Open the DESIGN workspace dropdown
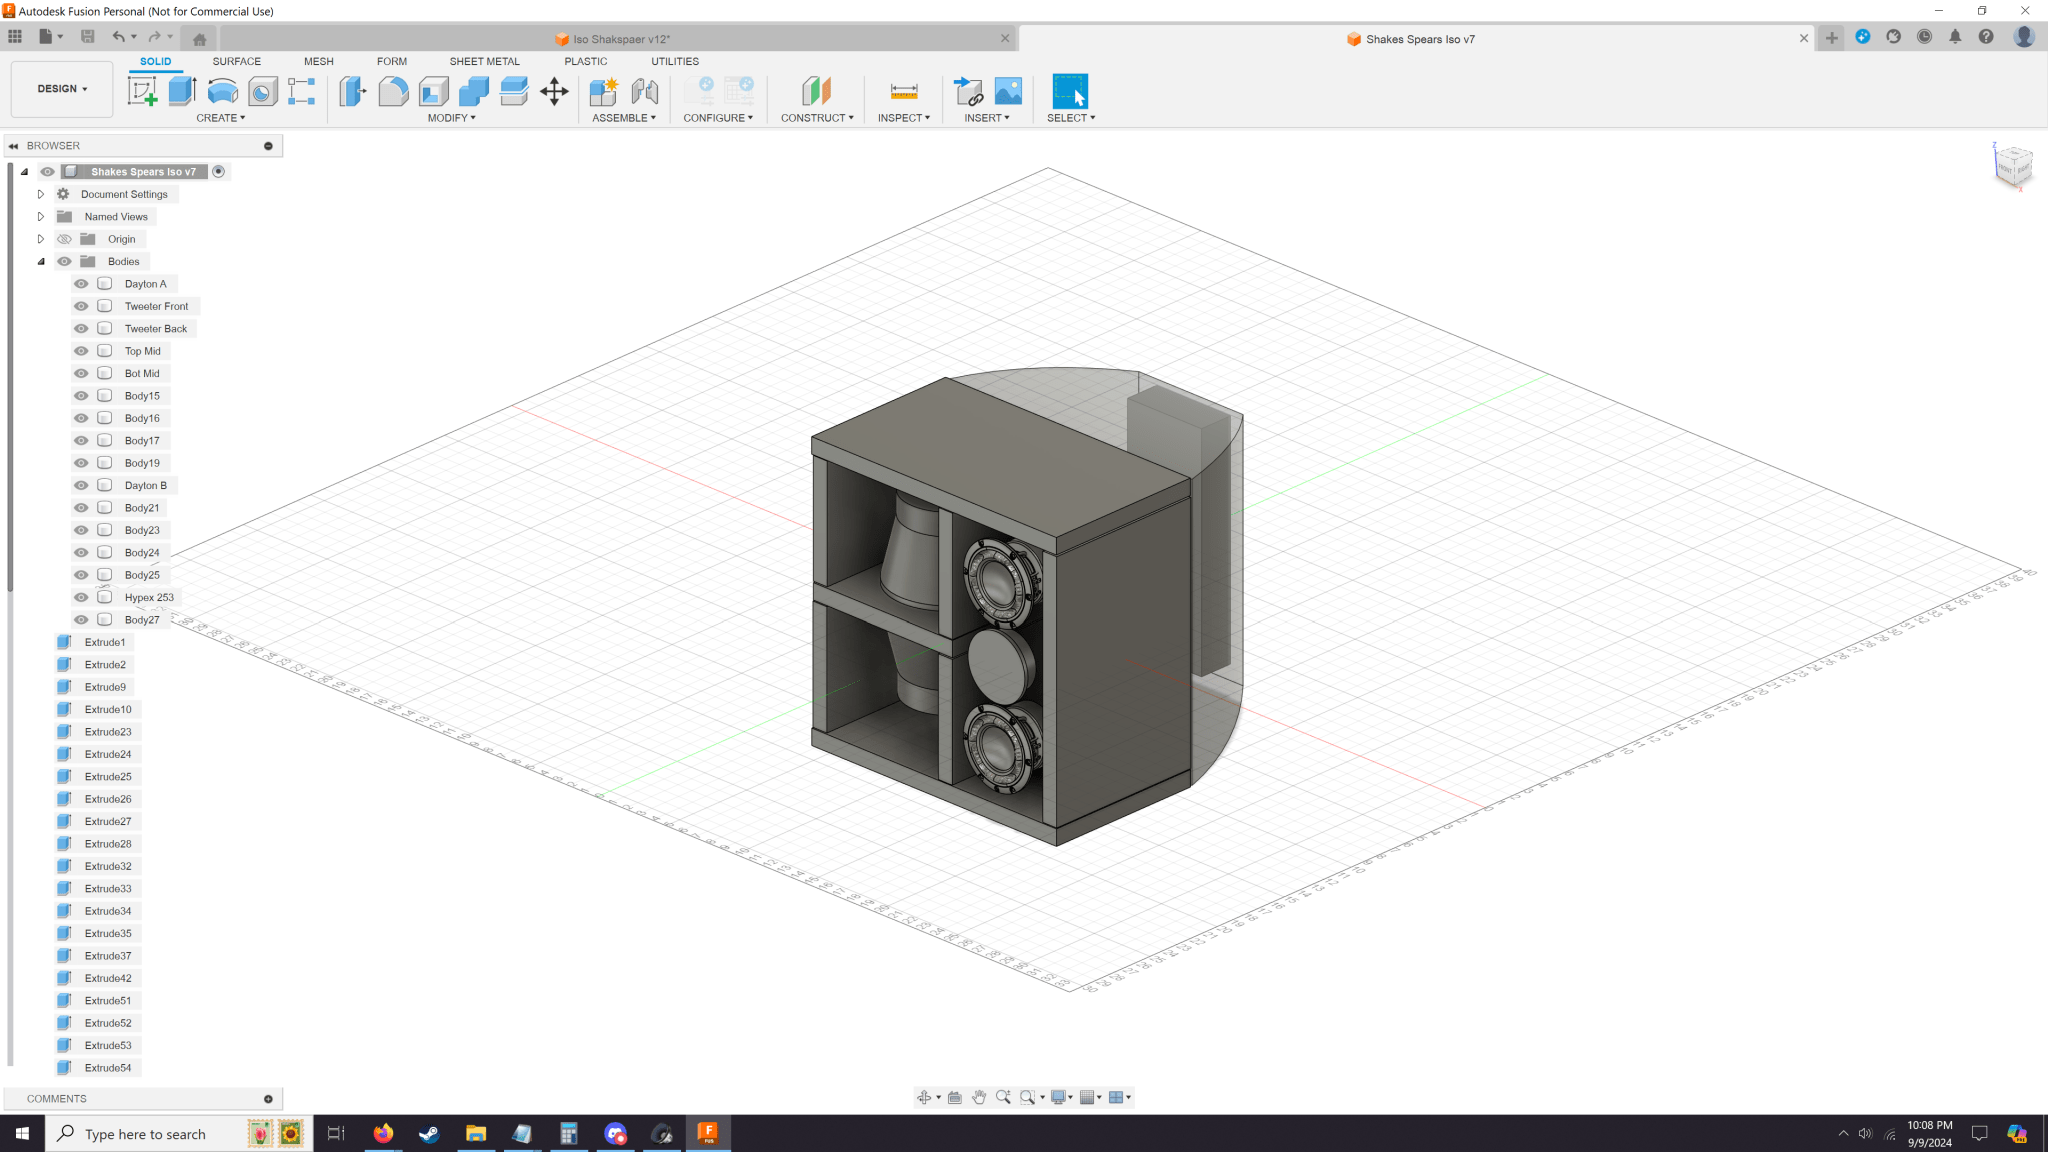The image size is (2048, 1152). coord(62,89)
